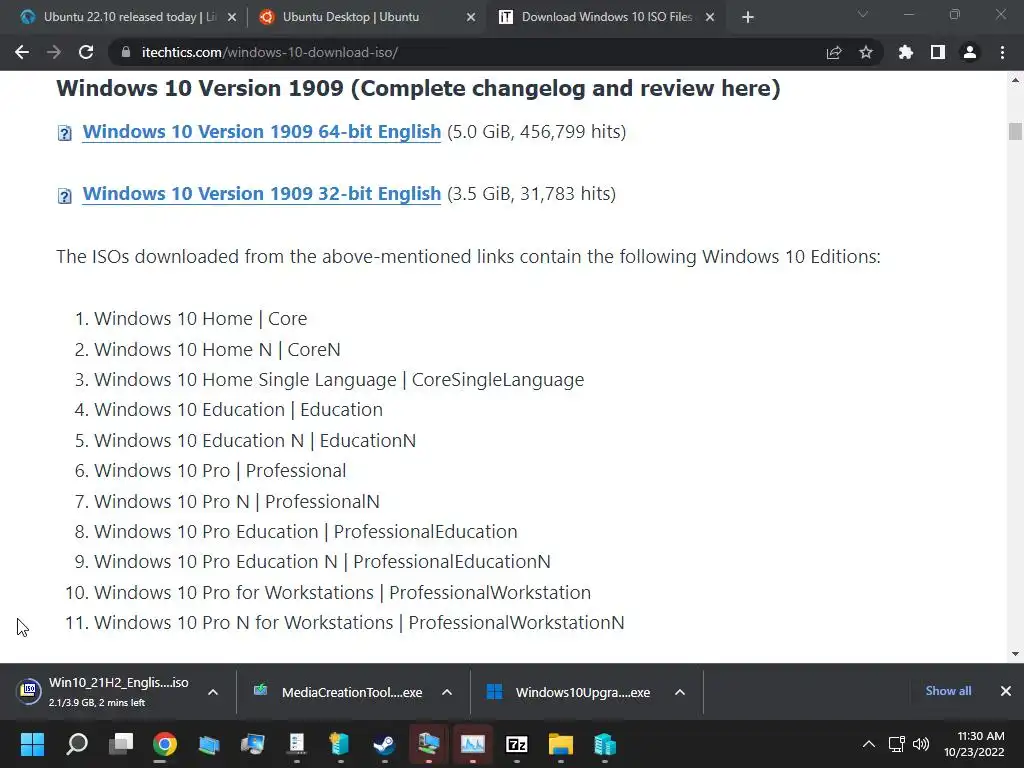
Task: Open the Windows10Upgrade exe download
Action: [569, 692]
